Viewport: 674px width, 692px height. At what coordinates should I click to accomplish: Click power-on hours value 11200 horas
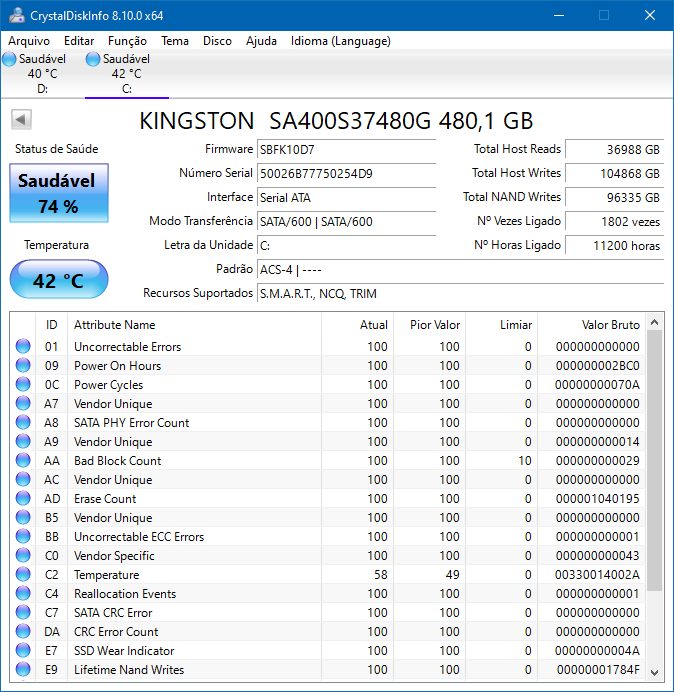pyautogui.click(x=614, y=245)
